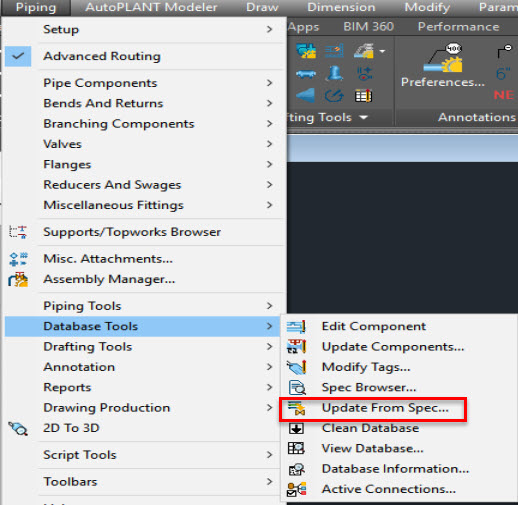Viewport: 518px width, 505px height.
Task: Click the Update From Spec icon
Action: click(x=296, y=408)
